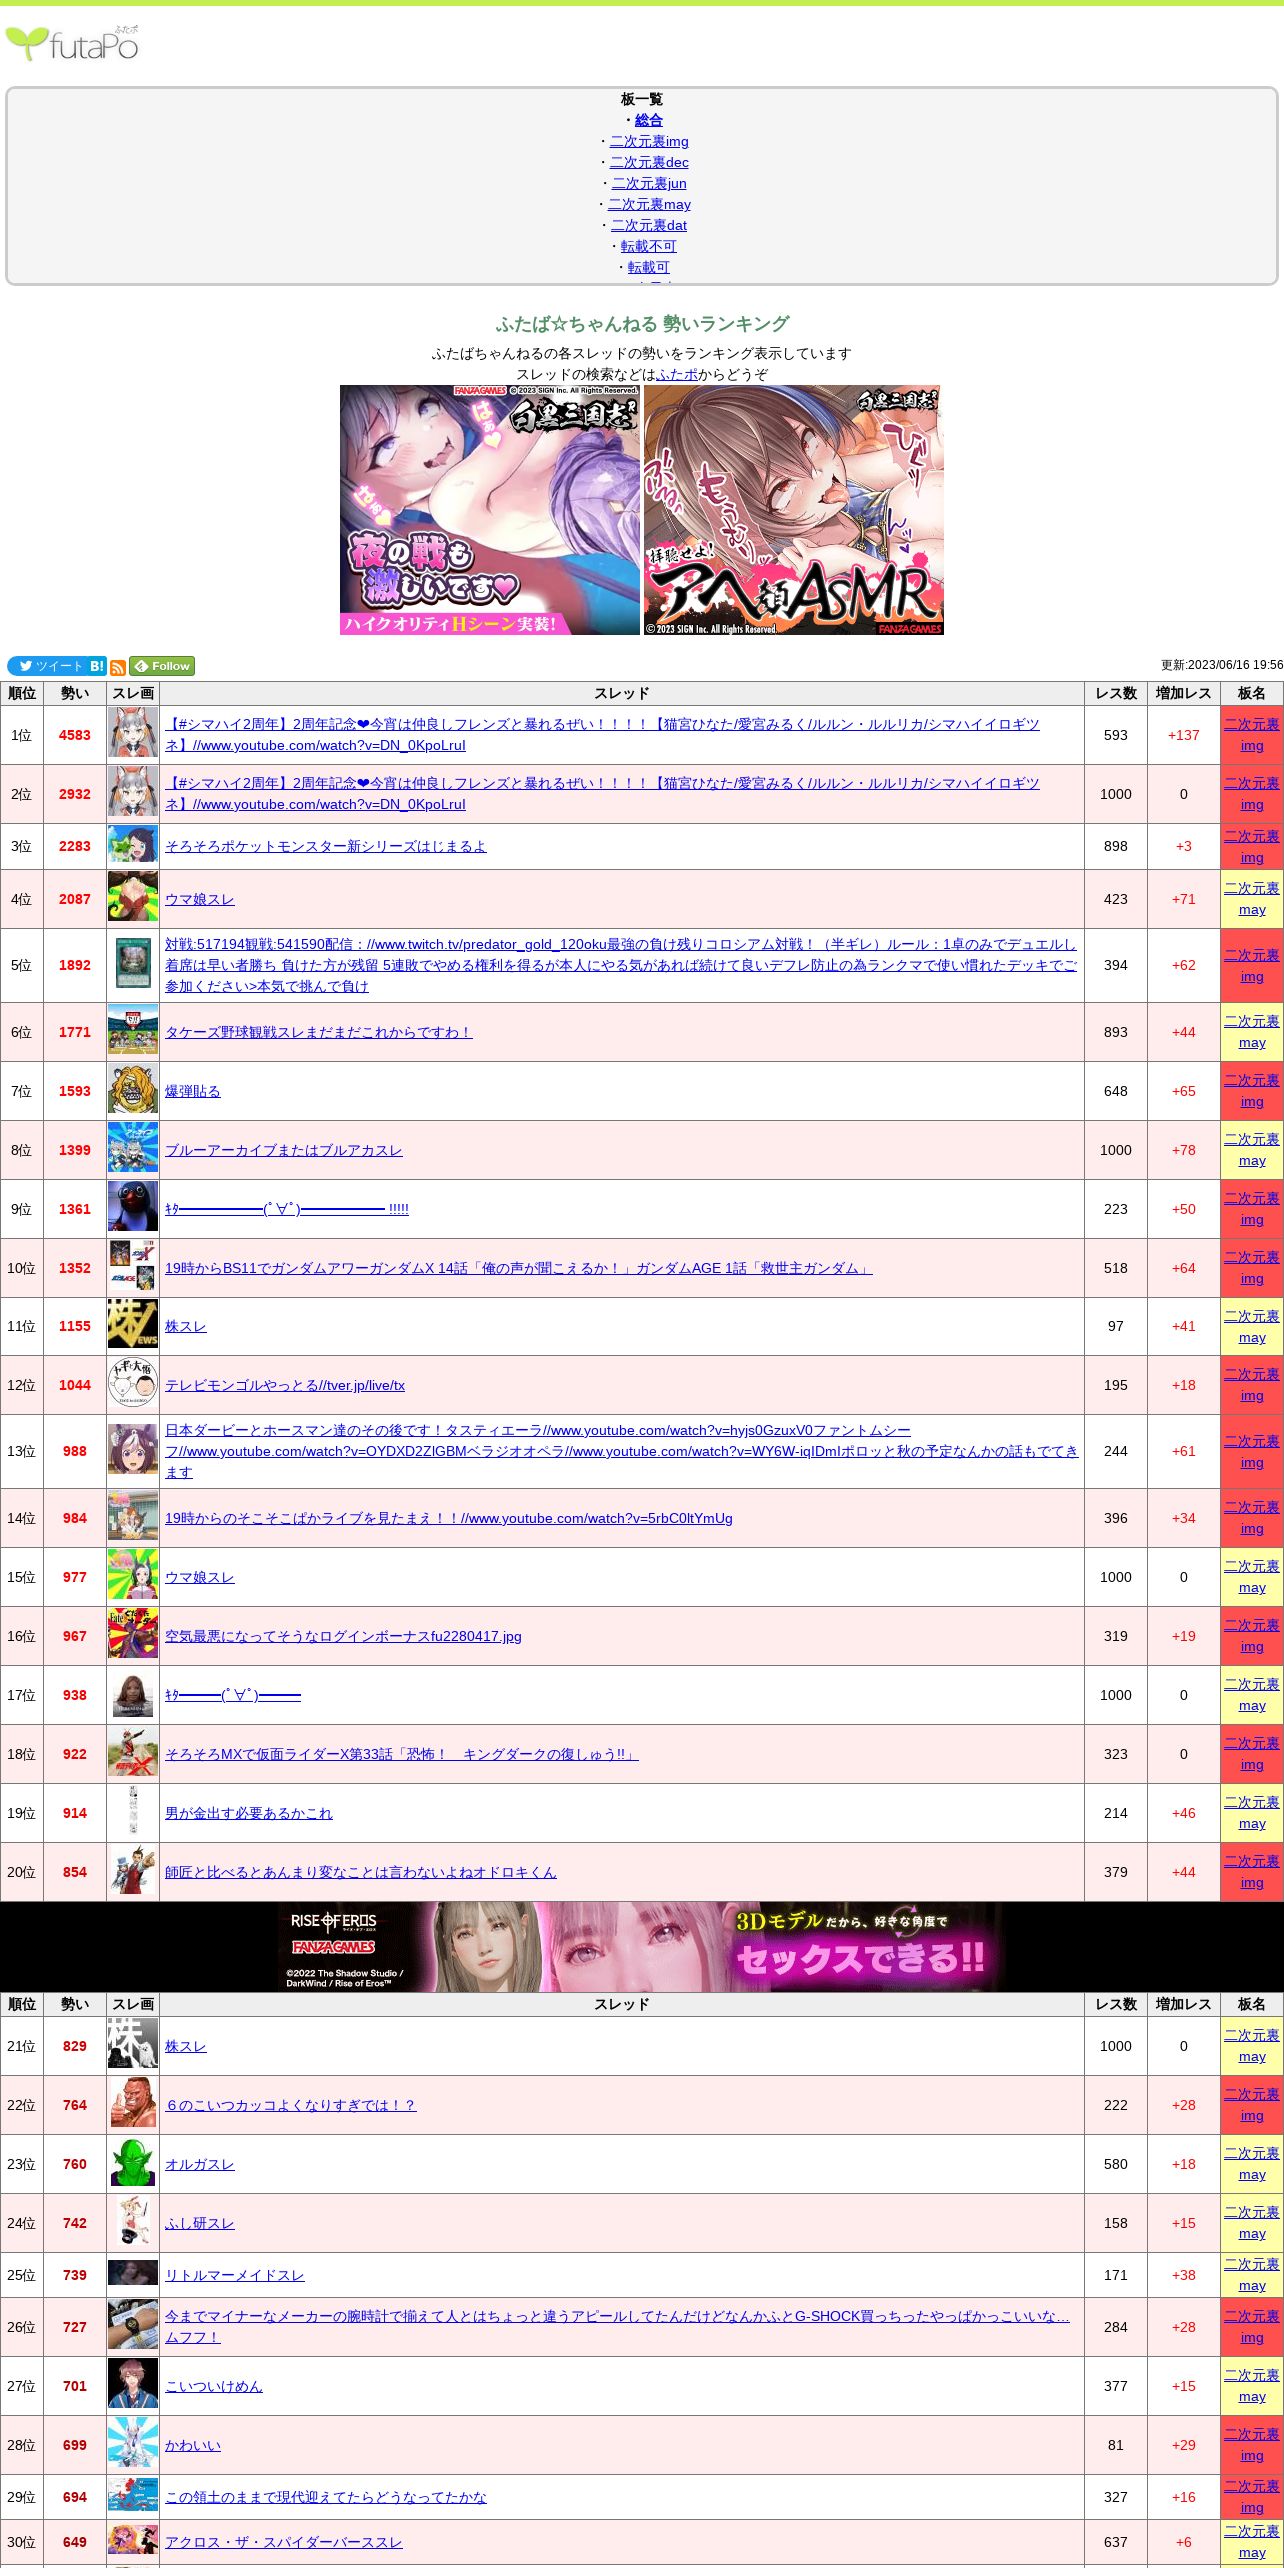
Task: Select 転載可 in the board list
Action: coord(649,267)
